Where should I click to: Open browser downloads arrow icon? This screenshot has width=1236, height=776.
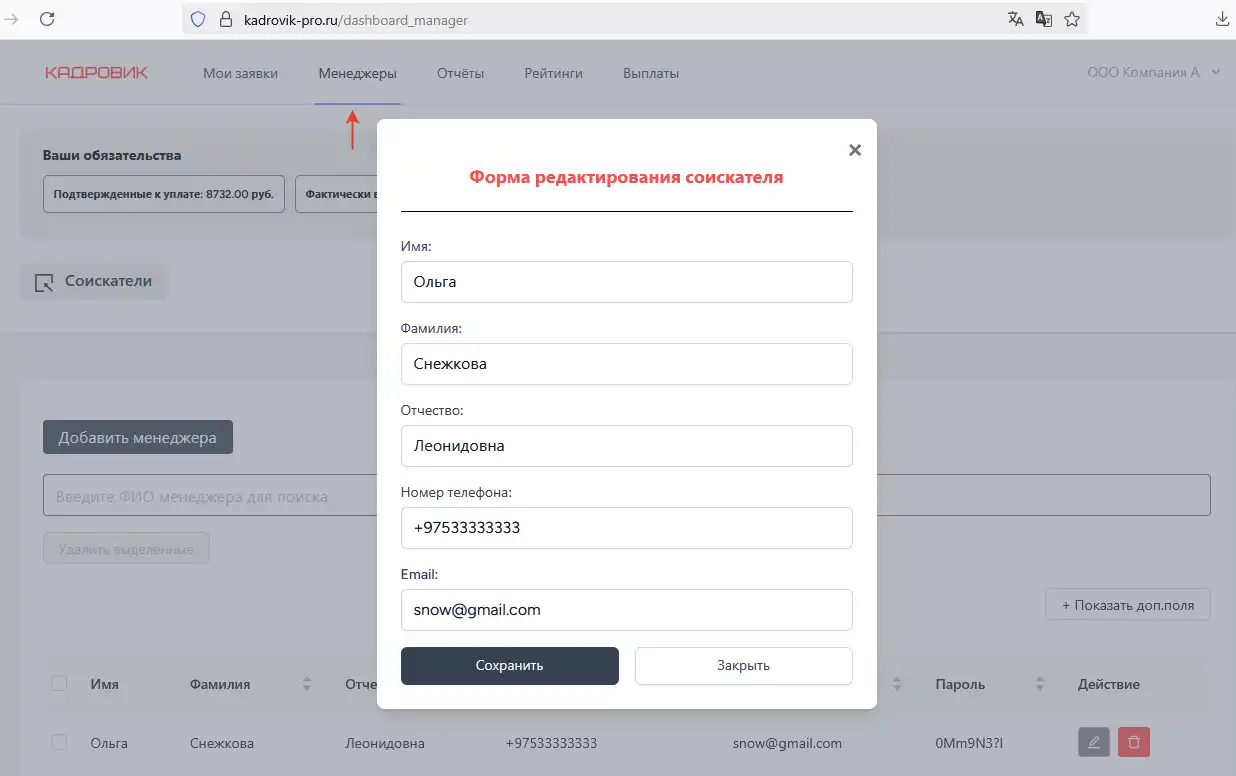[x=1221, y=19]
